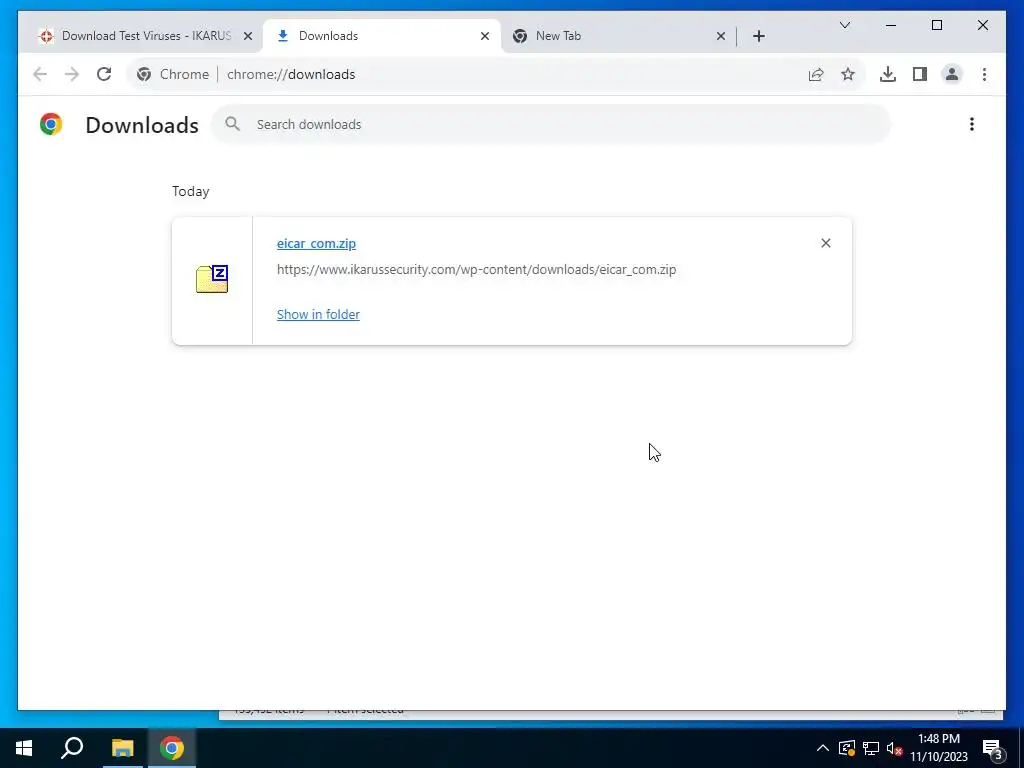Open the network tray icon

point(871,748)
